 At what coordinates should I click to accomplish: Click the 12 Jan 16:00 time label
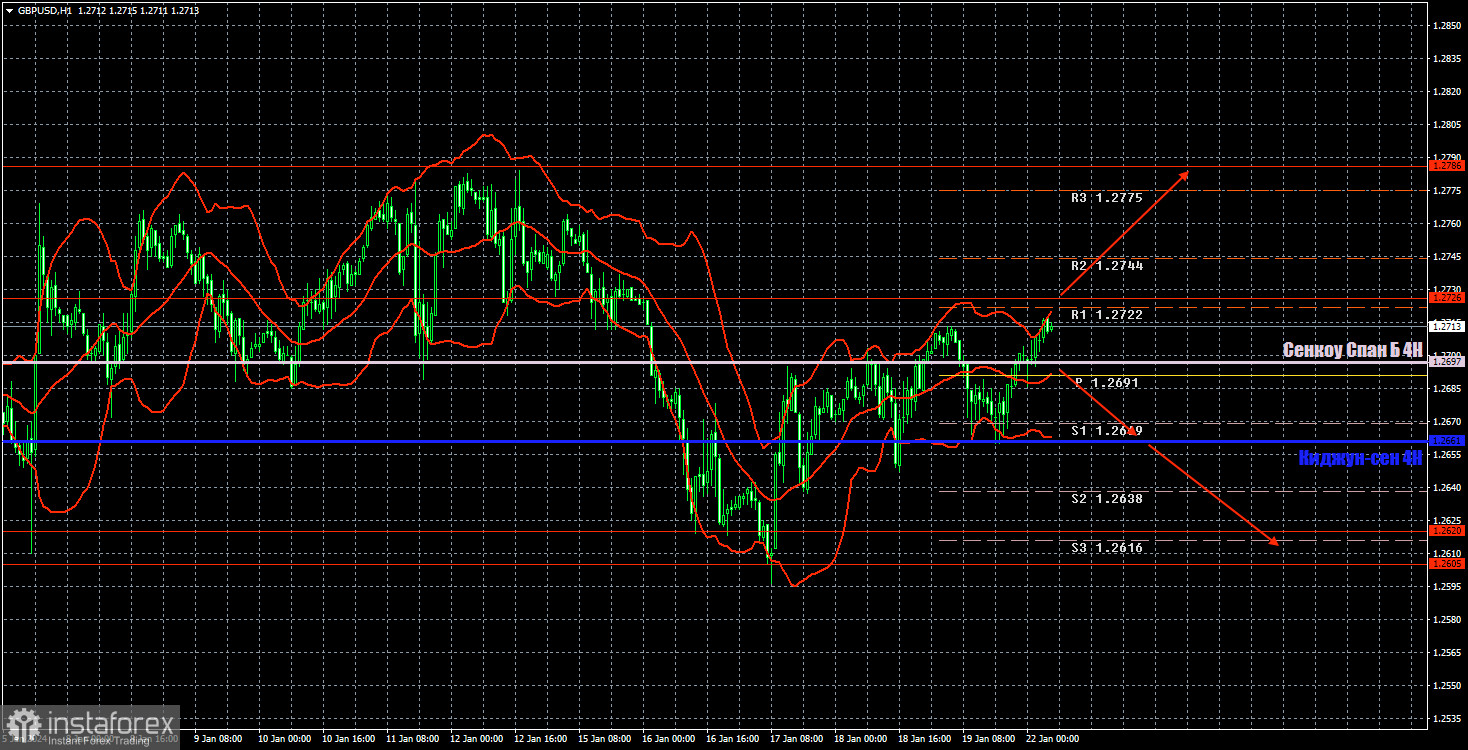point(541,739)
